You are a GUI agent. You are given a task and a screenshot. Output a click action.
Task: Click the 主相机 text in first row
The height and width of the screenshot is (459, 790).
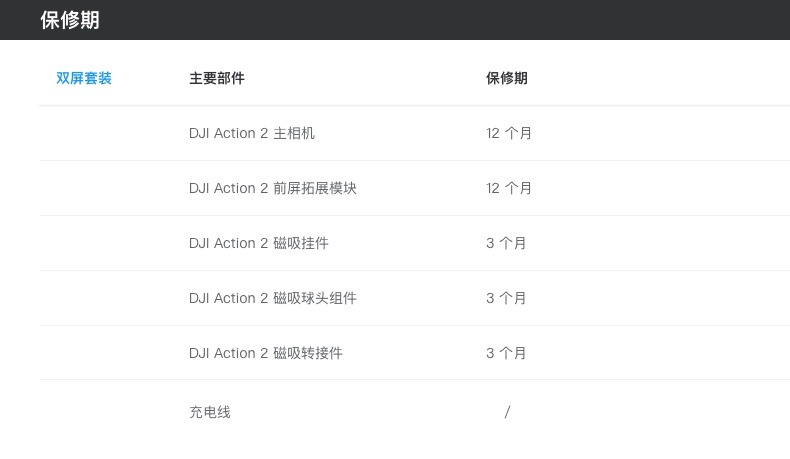294,133
